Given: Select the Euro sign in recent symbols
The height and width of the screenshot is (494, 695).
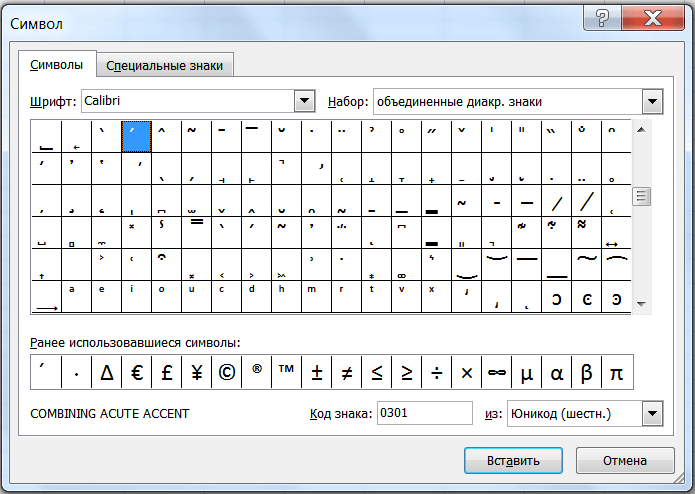Looking at the screenshot, I should pos(136,373).
